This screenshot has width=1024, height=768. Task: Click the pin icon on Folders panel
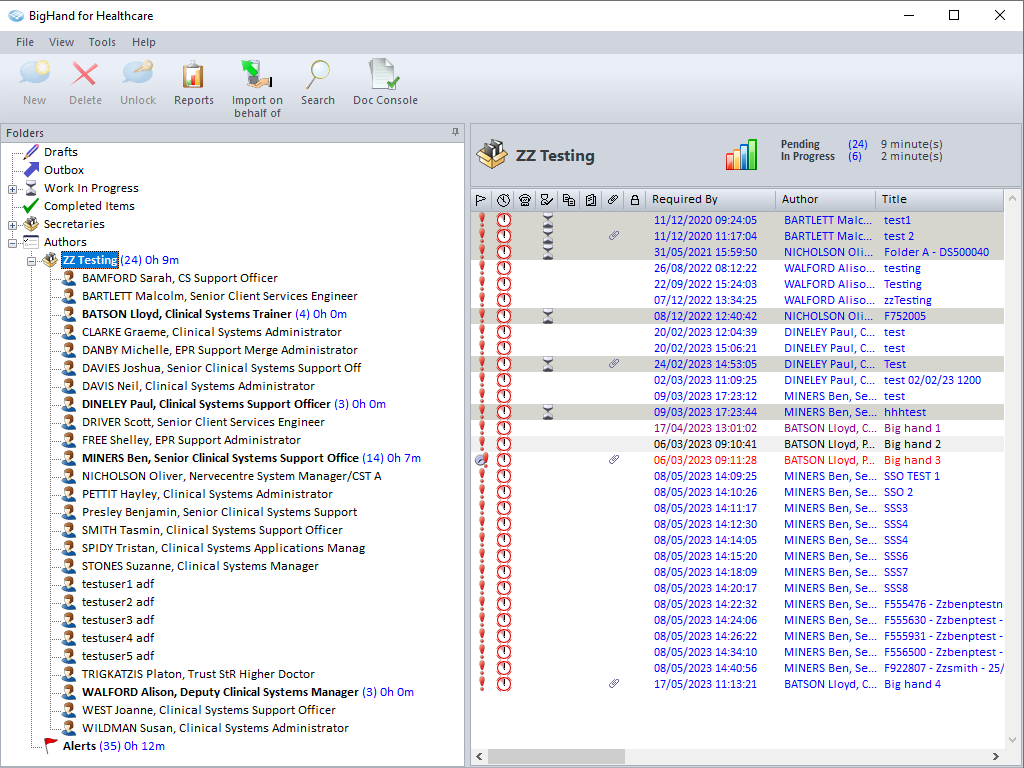coord(455,133)
